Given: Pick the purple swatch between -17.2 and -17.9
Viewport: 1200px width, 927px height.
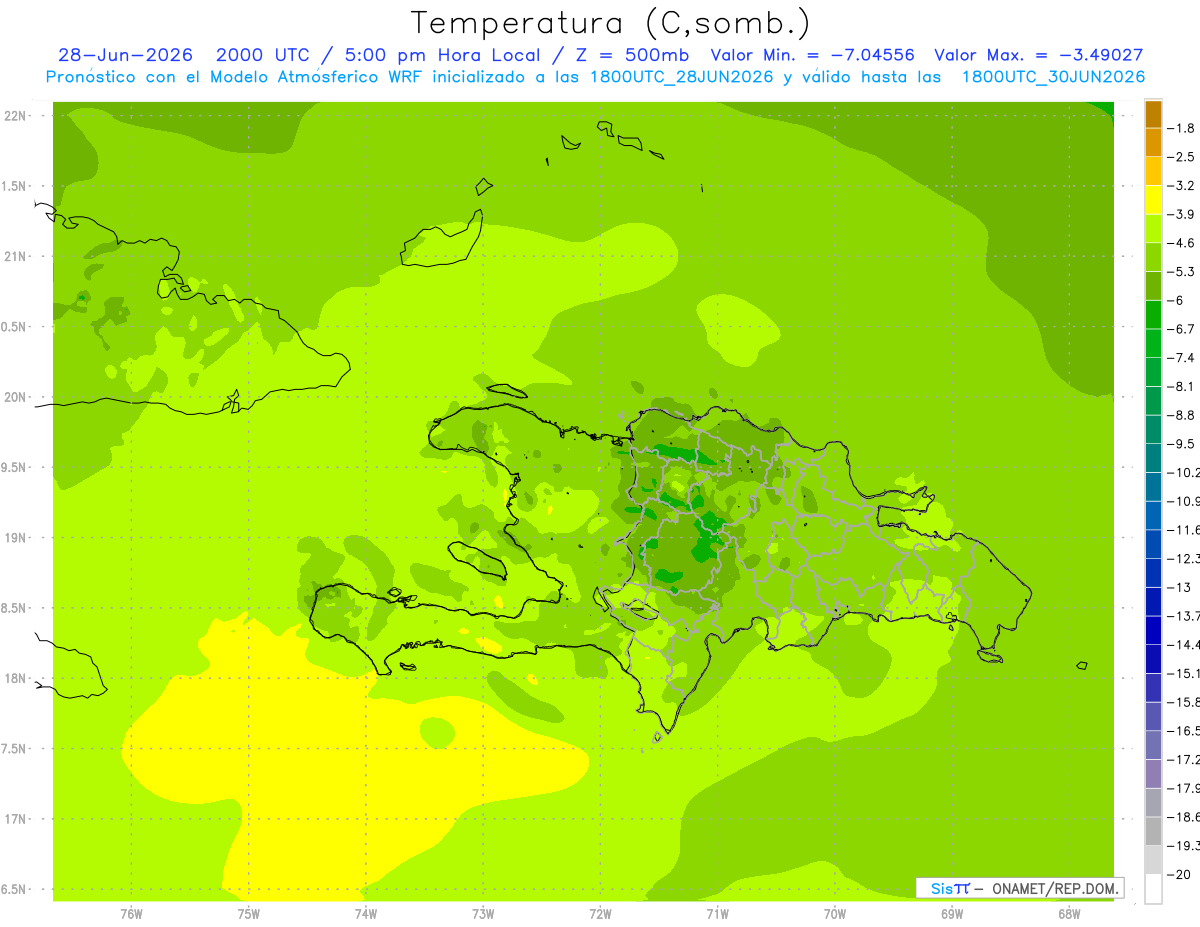Looking at the screenshot, I should [x=1153, y=774].
